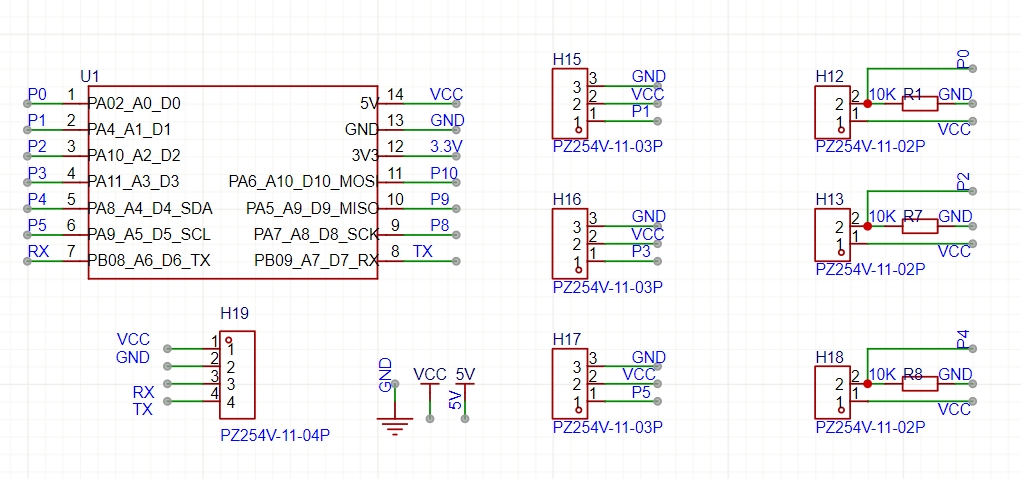Click the H12 header designator
This screenshot has width=1021, height=479.
pos(830,76)
